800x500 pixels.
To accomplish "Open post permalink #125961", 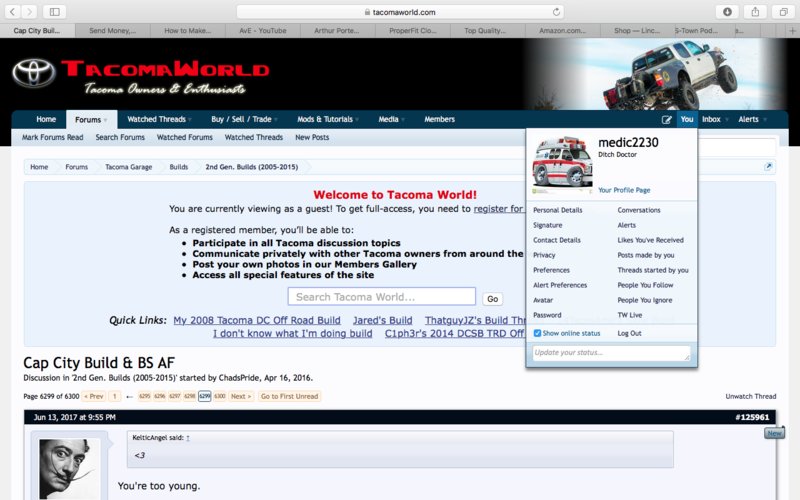I will coord(752,417).
